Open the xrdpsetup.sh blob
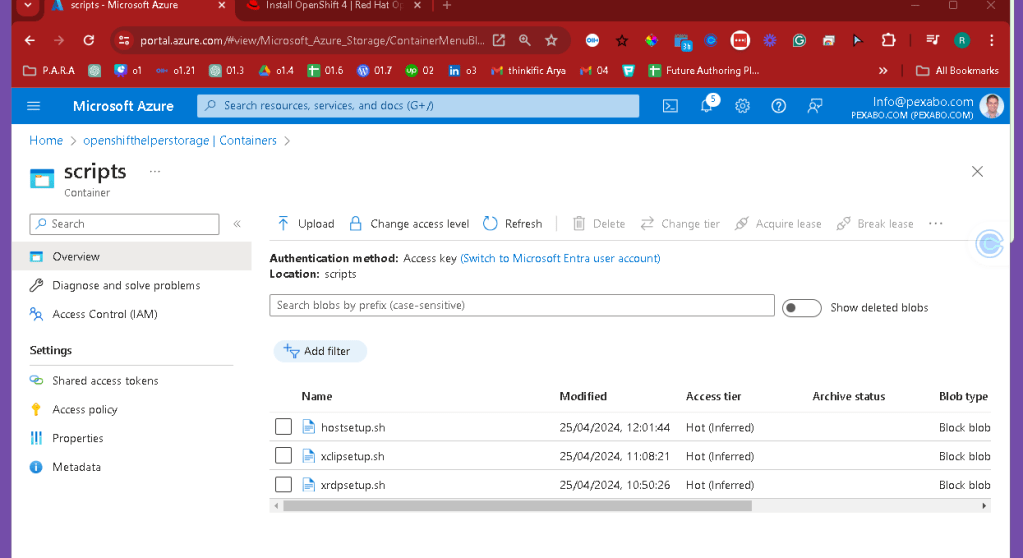The image size is (1023, 558). (353, 485)
